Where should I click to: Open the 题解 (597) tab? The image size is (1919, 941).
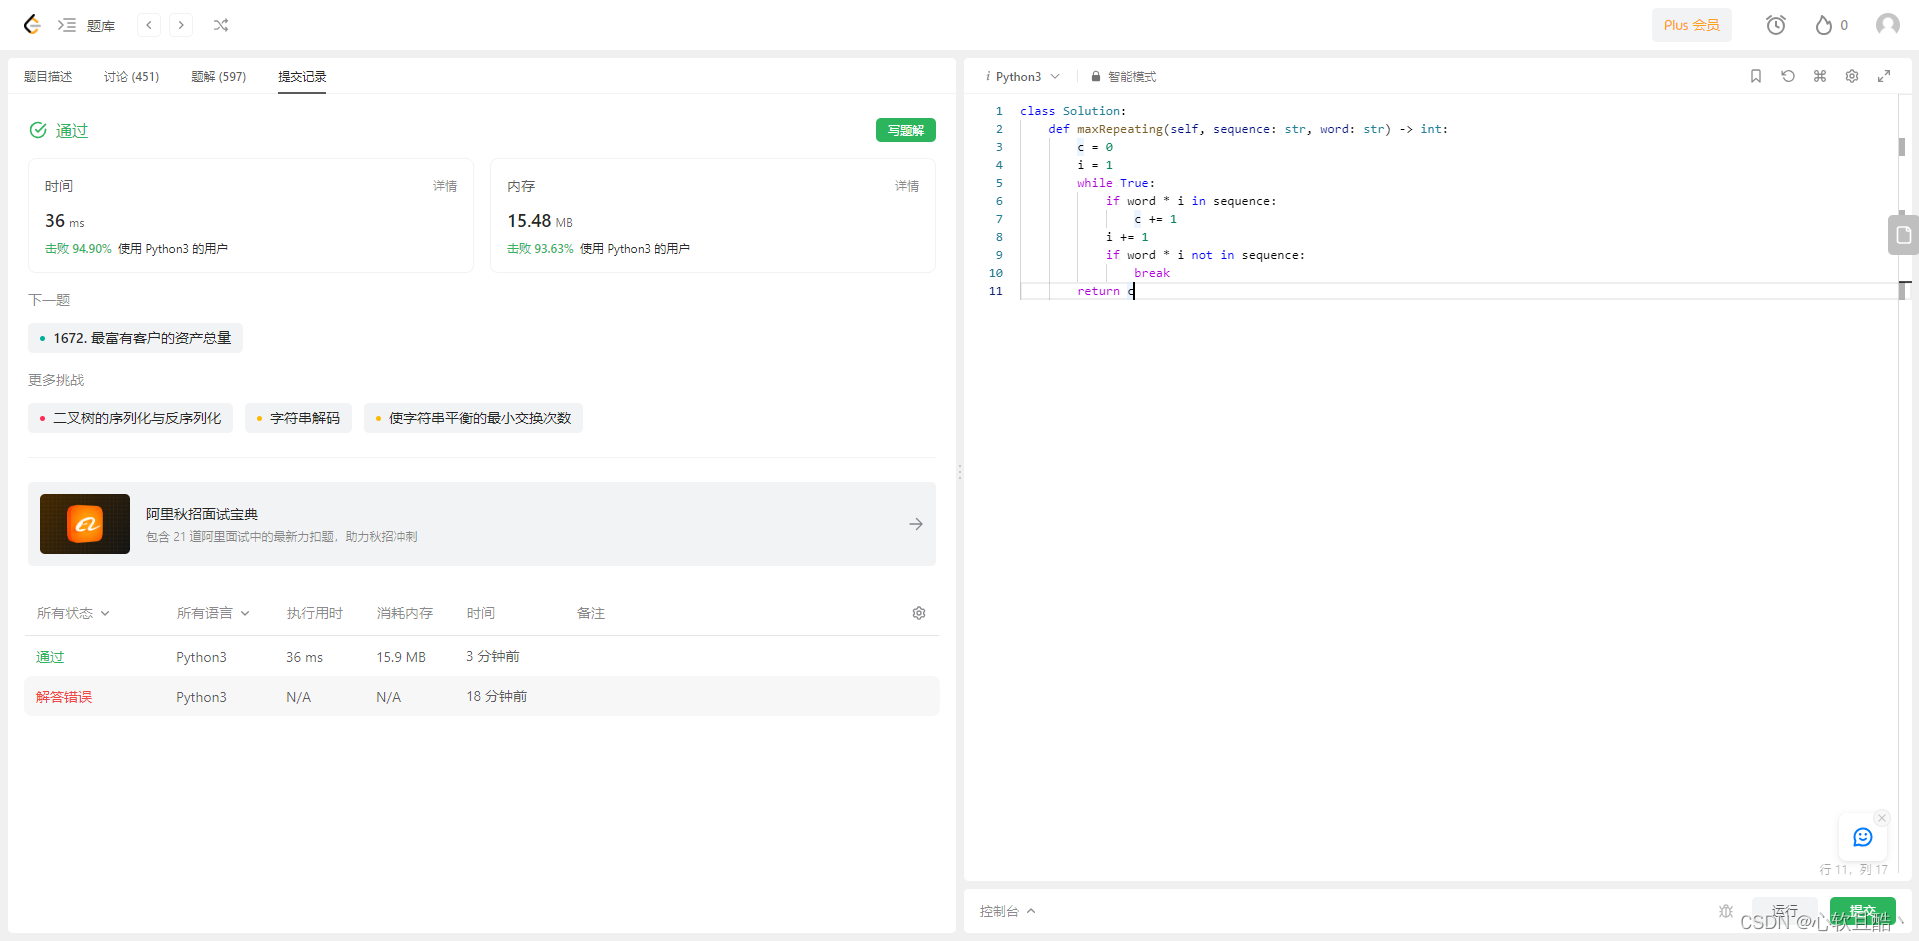coord(219,76)
